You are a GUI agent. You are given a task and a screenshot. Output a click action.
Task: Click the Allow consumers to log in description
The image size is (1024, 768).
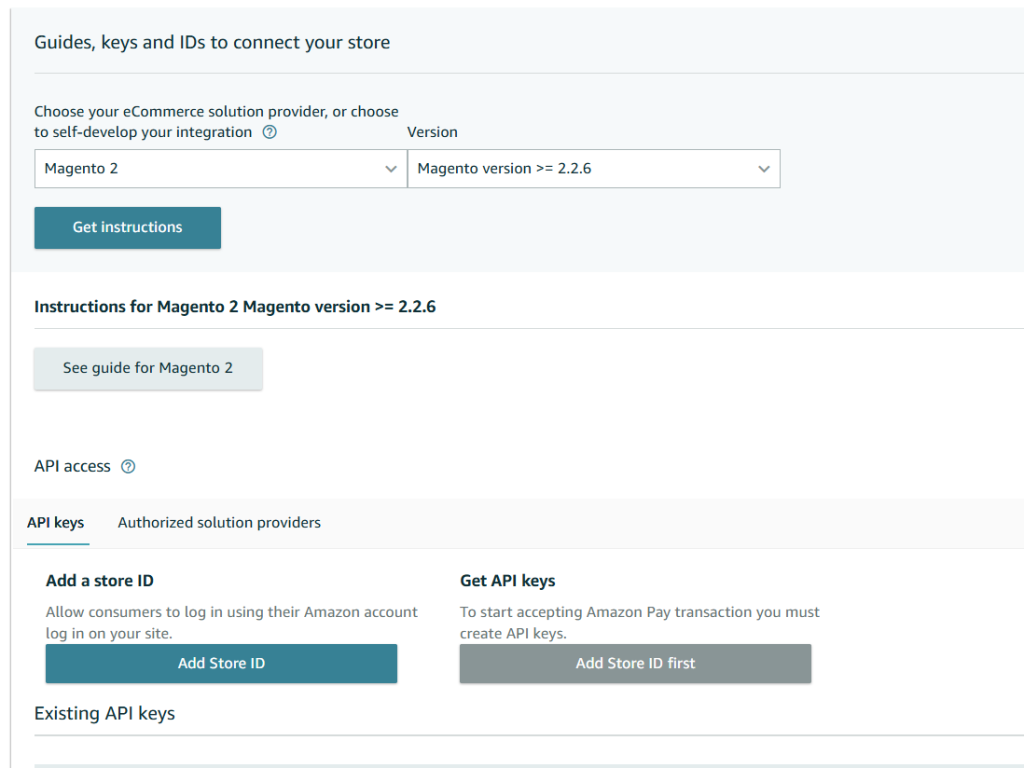(232, 622)
